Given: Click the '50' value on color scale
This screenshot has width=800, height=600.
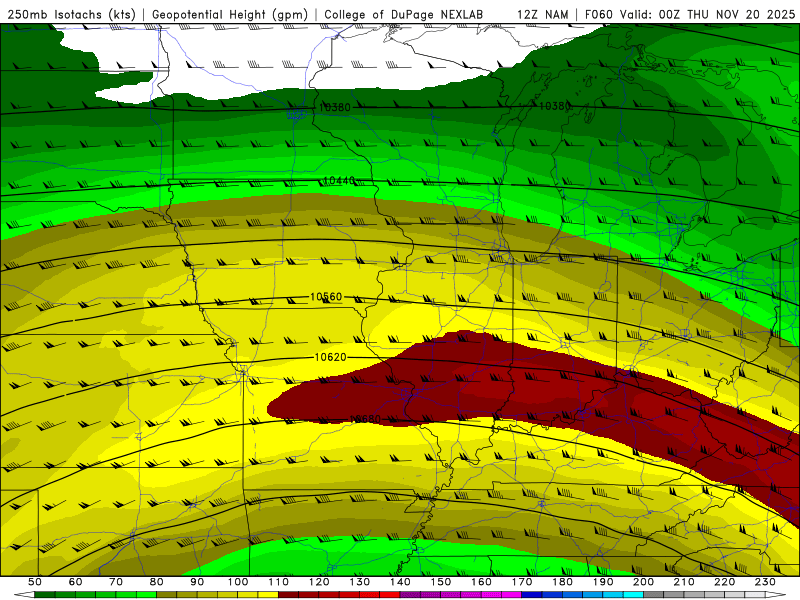Looking at the screenshot, I should click(35, 582).
